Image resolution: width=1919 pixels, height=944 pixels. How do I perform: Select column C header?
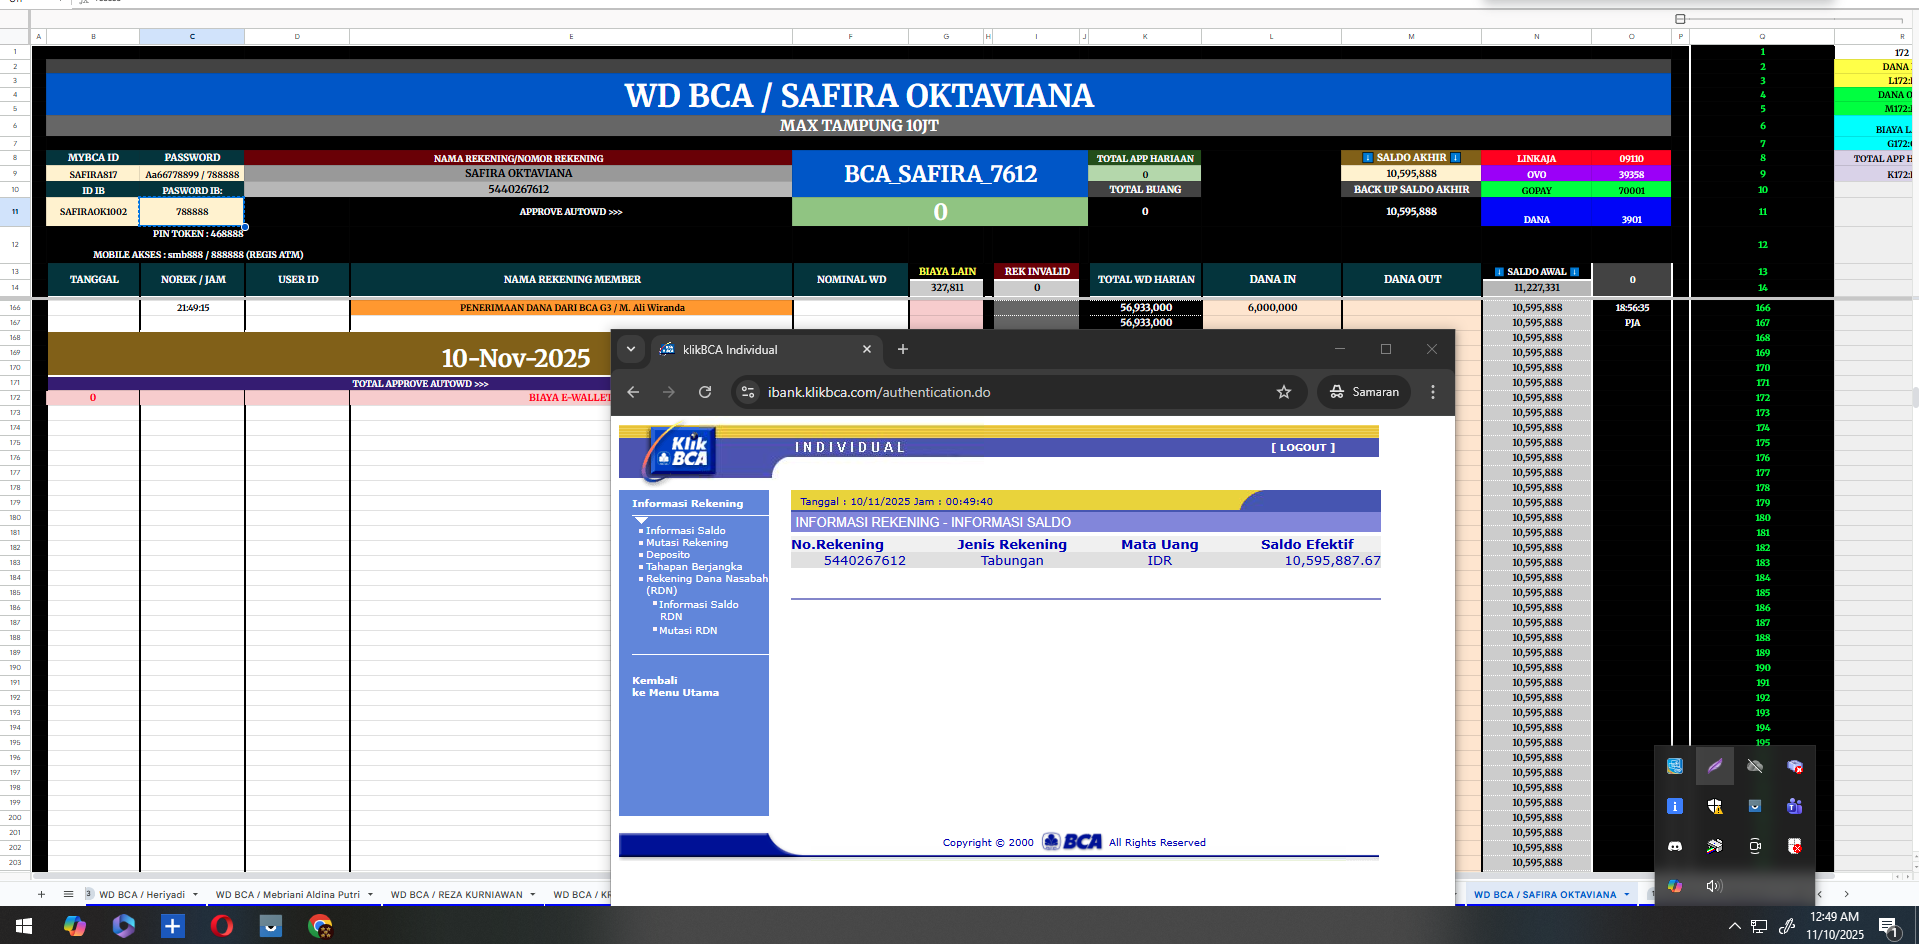pos(192,37)
